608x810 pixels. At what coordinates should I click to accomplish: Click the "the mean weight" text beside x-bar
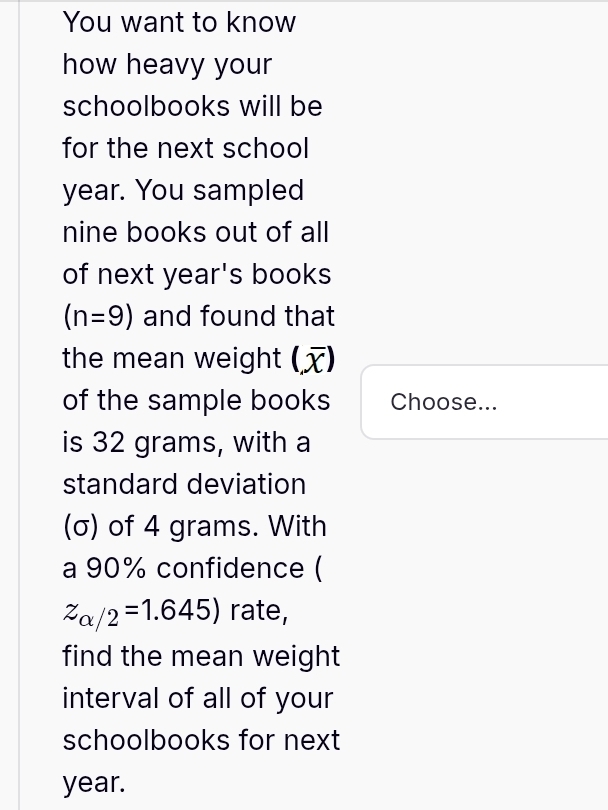tap(171, 358)
